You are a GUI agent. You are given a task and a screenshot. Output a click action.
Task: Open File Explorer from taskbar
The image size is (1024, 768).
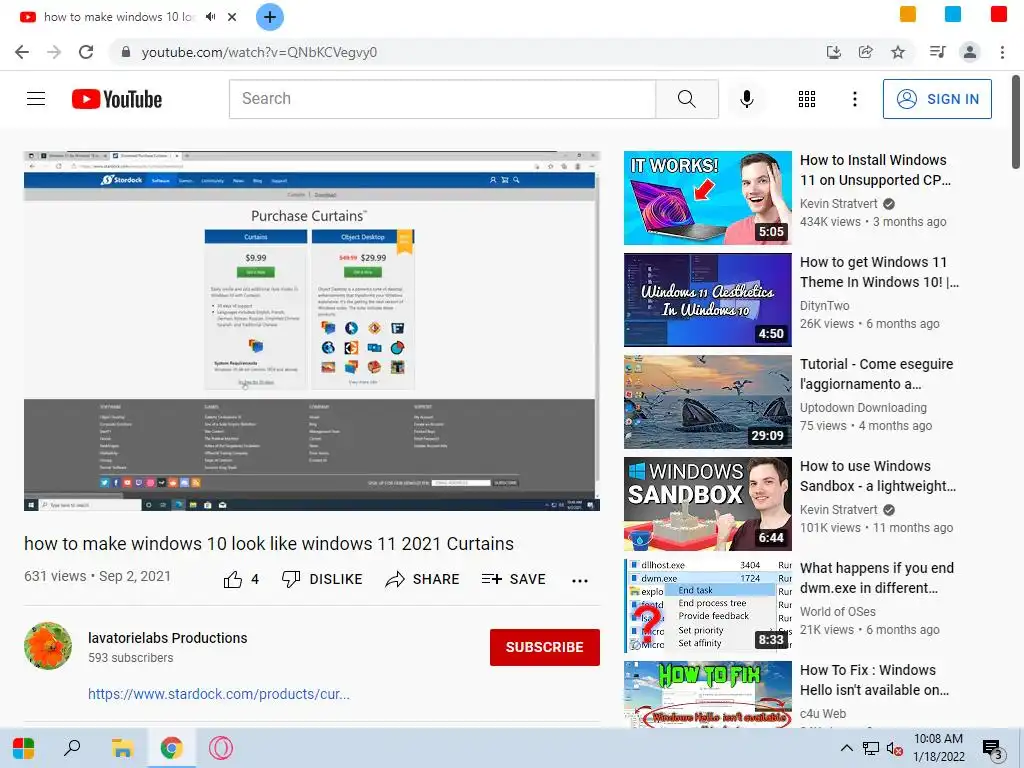tap(122, 748)
